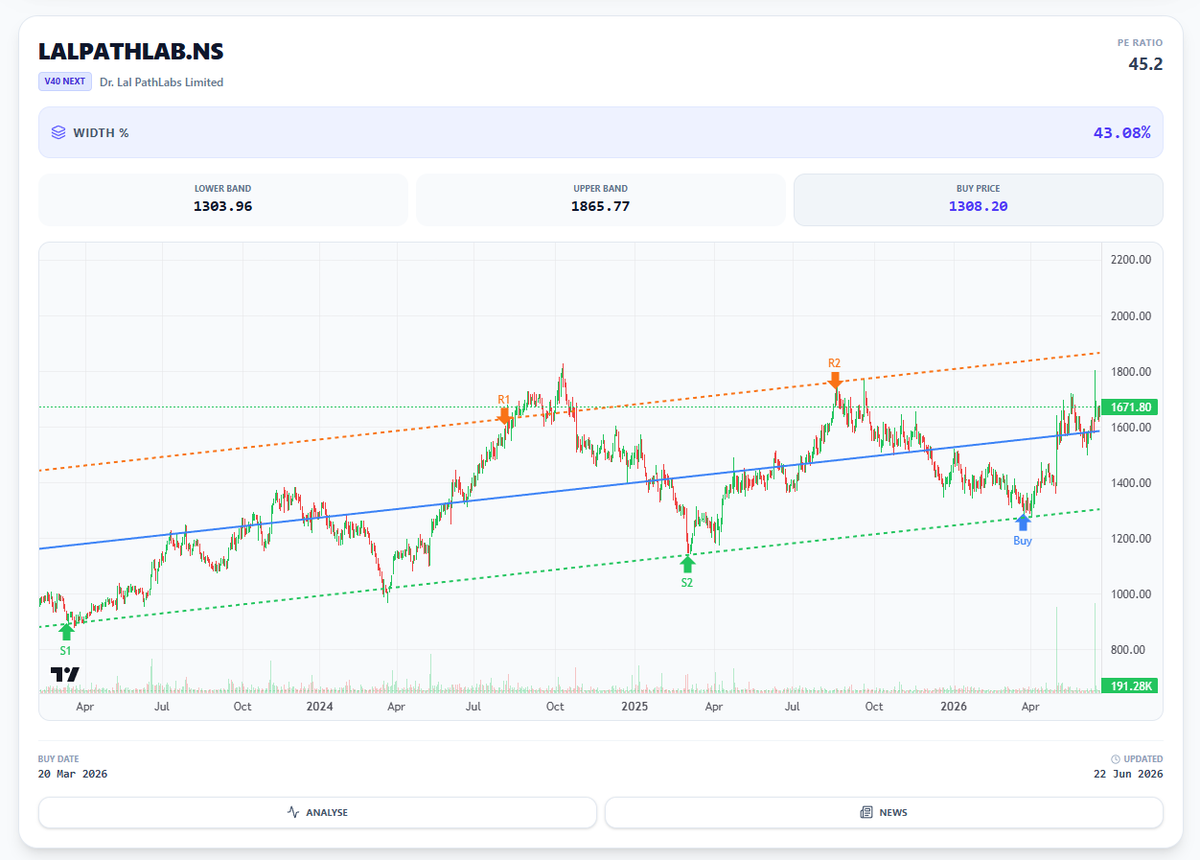Click the UPPER BAND card
1200x860 pixels.
pos(601,200)
